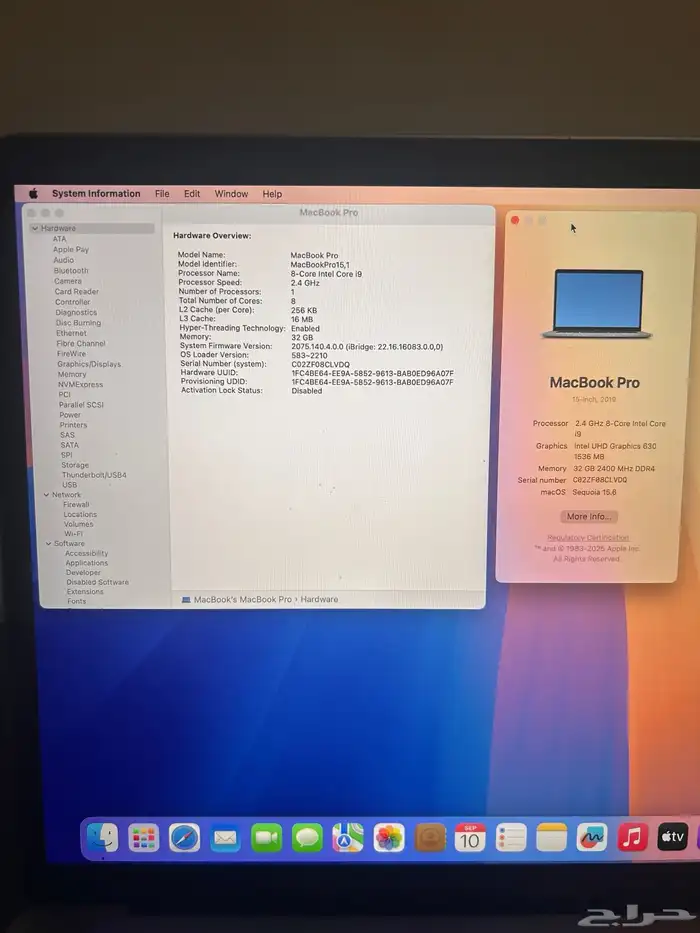Open the Window menu

(x=231, y=194)
